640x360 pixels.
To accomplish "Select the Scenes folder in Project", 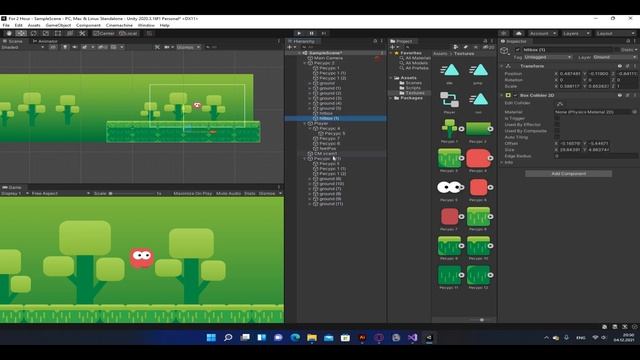I will (413, 83).
